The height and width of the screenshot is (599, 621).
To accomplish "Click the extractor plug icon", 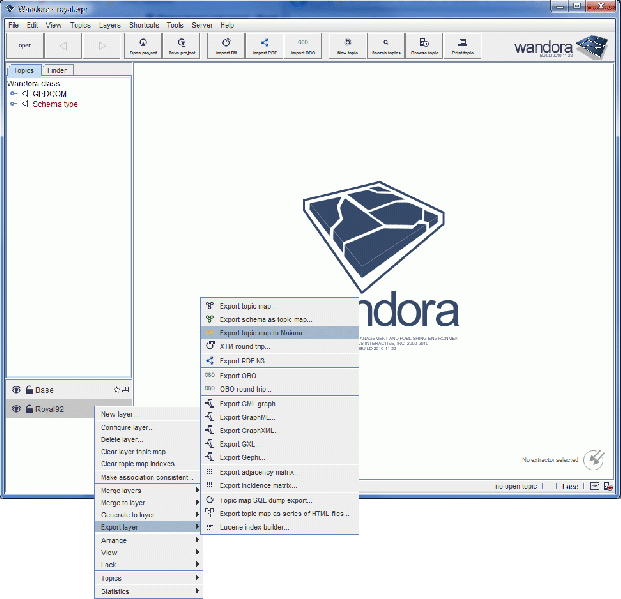I will point(594,458).
